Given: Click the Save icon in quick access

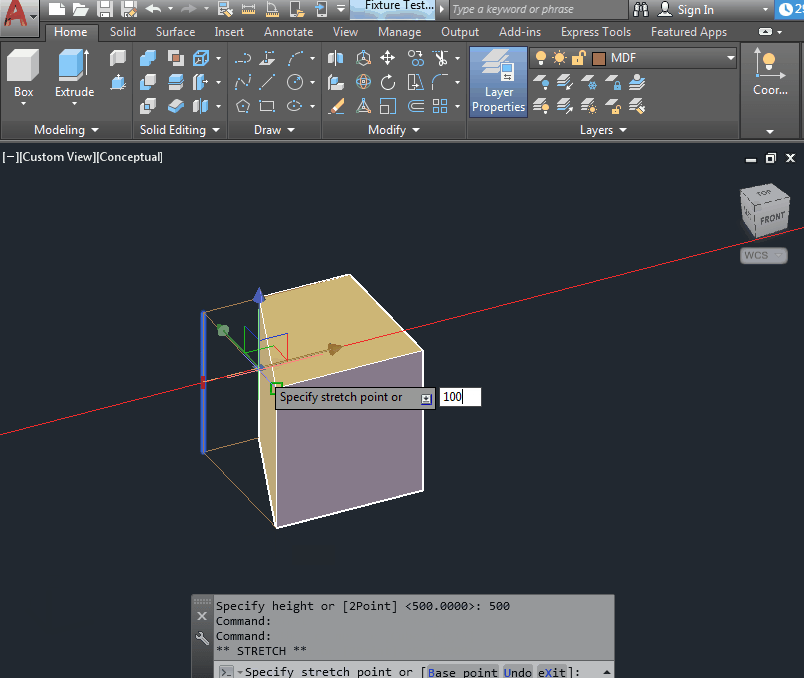Looking at the screenshot, I should click(x=105, y=9).
